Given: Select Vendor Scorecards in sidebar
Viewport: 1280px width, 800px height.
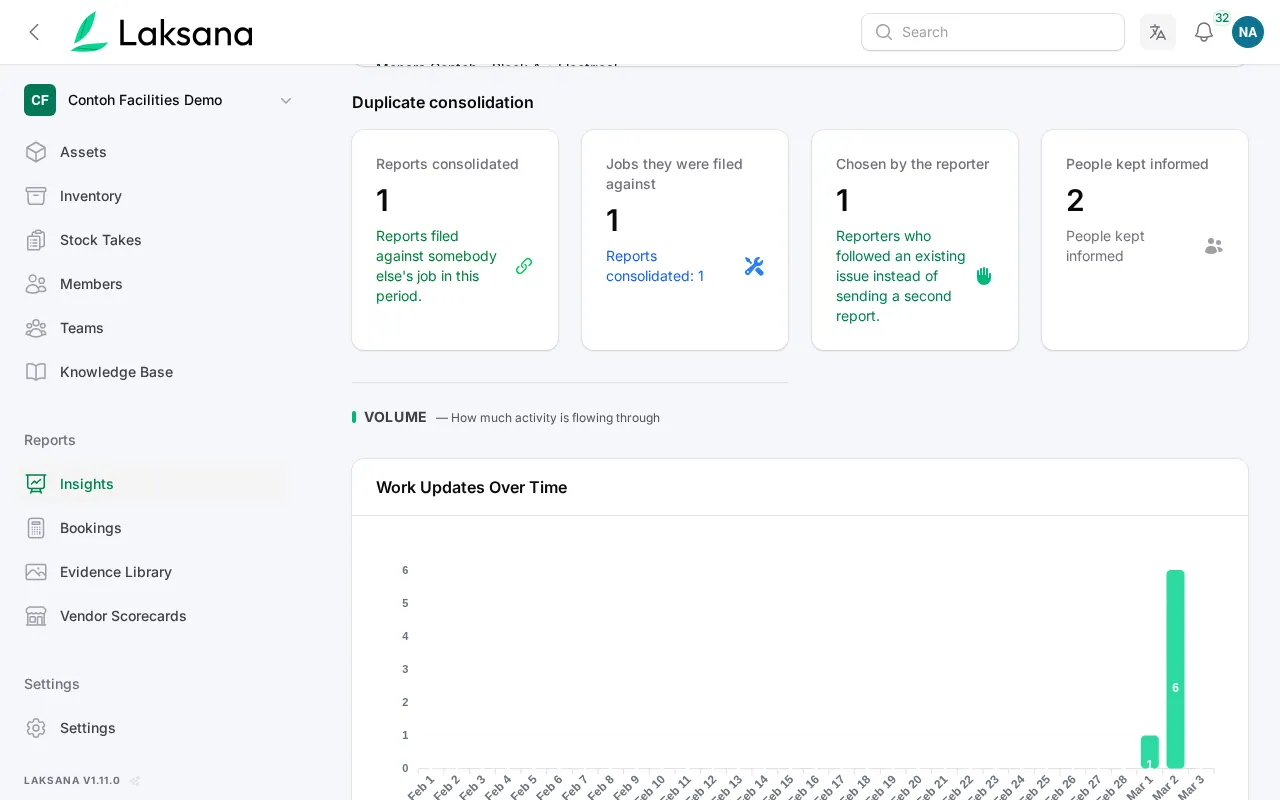Looking at the screenshot, I should 152,616.
